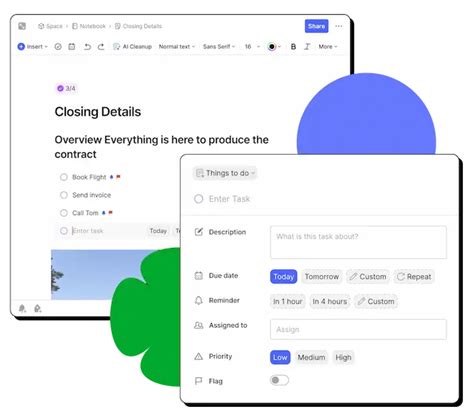Click the inline Today chip in the note
474x418 pixels.
point(158,231)
